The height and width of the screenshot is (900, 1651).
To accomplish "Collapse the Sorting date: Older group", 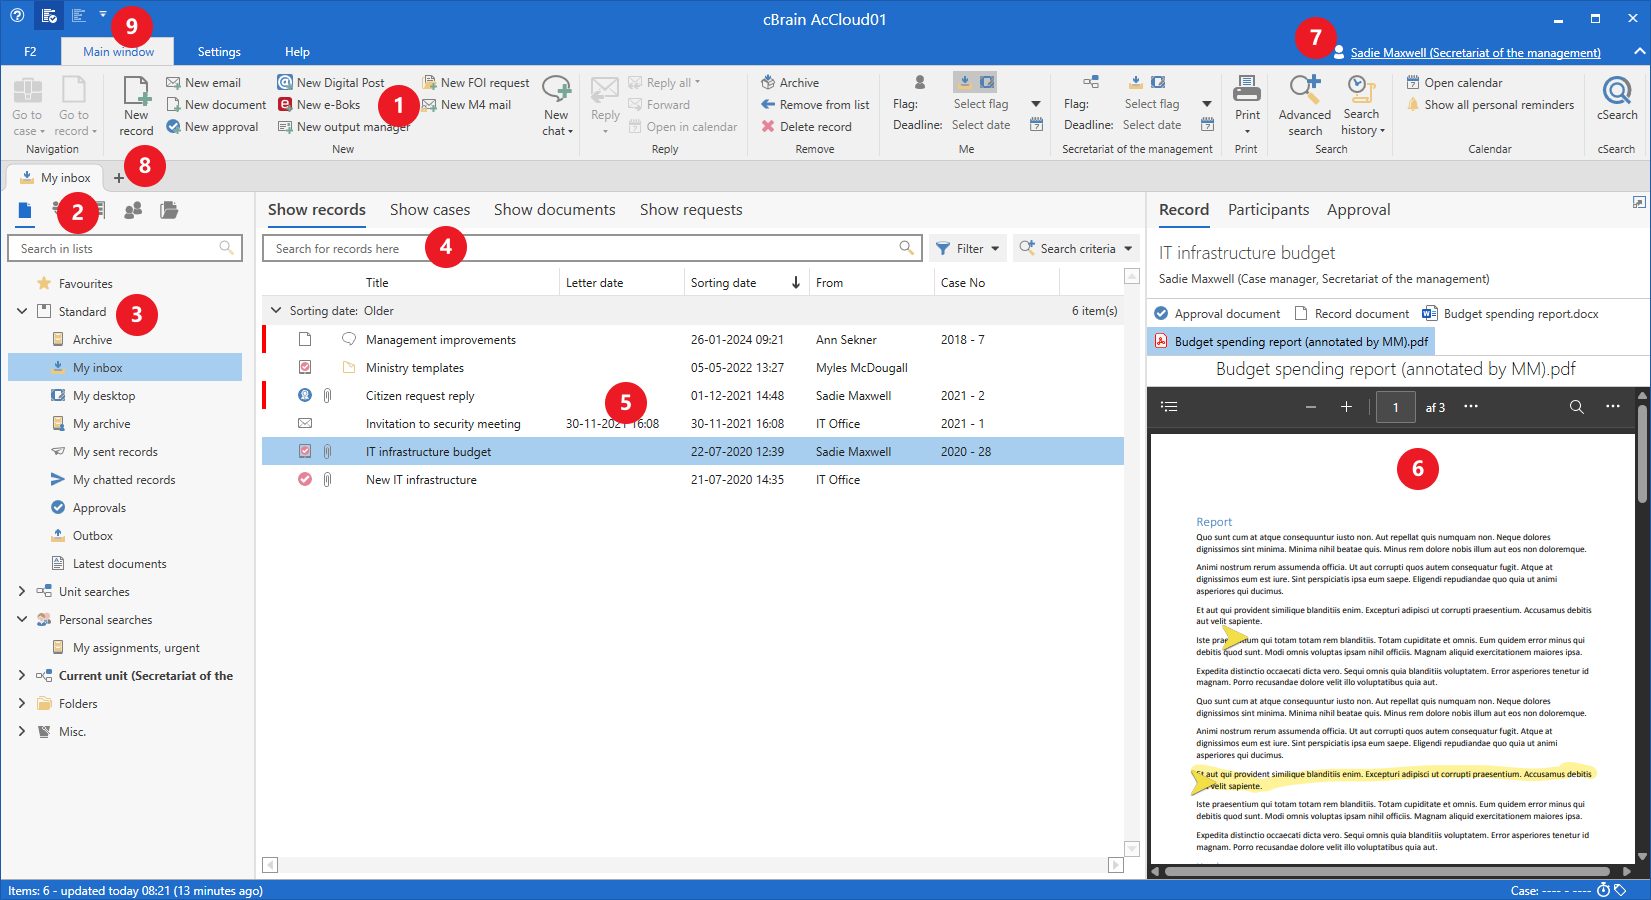I will coord(276,311).
